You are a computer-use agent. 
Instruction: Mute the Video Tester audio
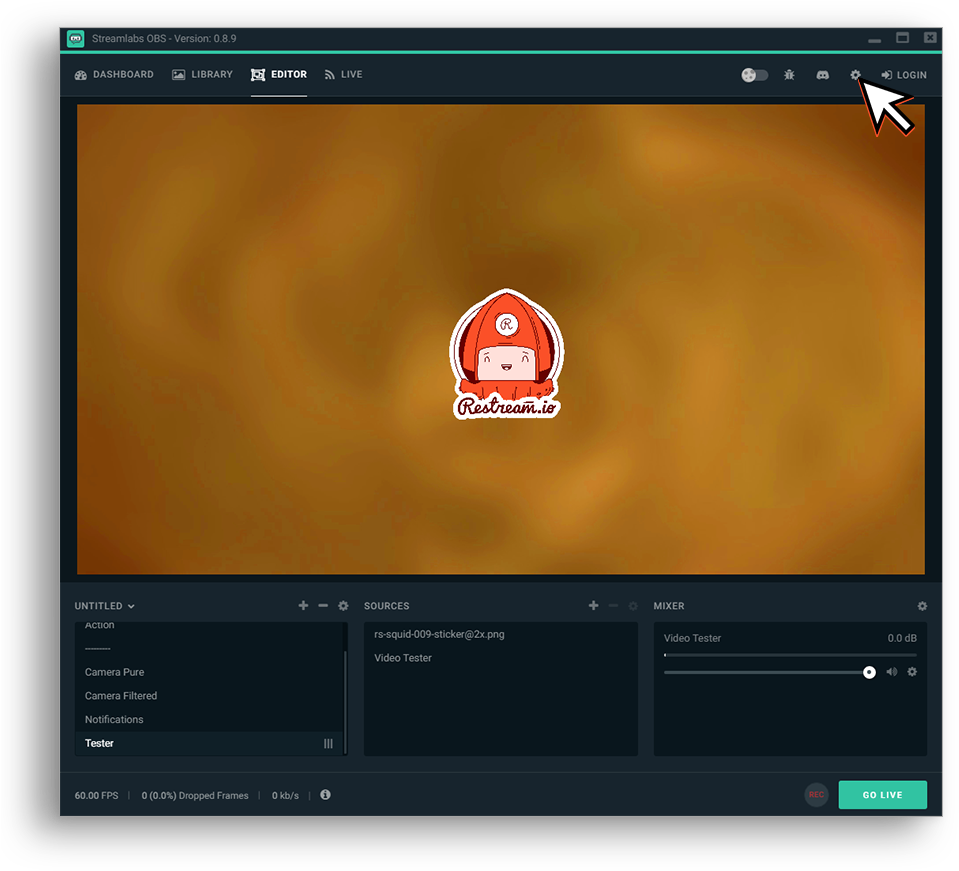click(x=892, y=672)
